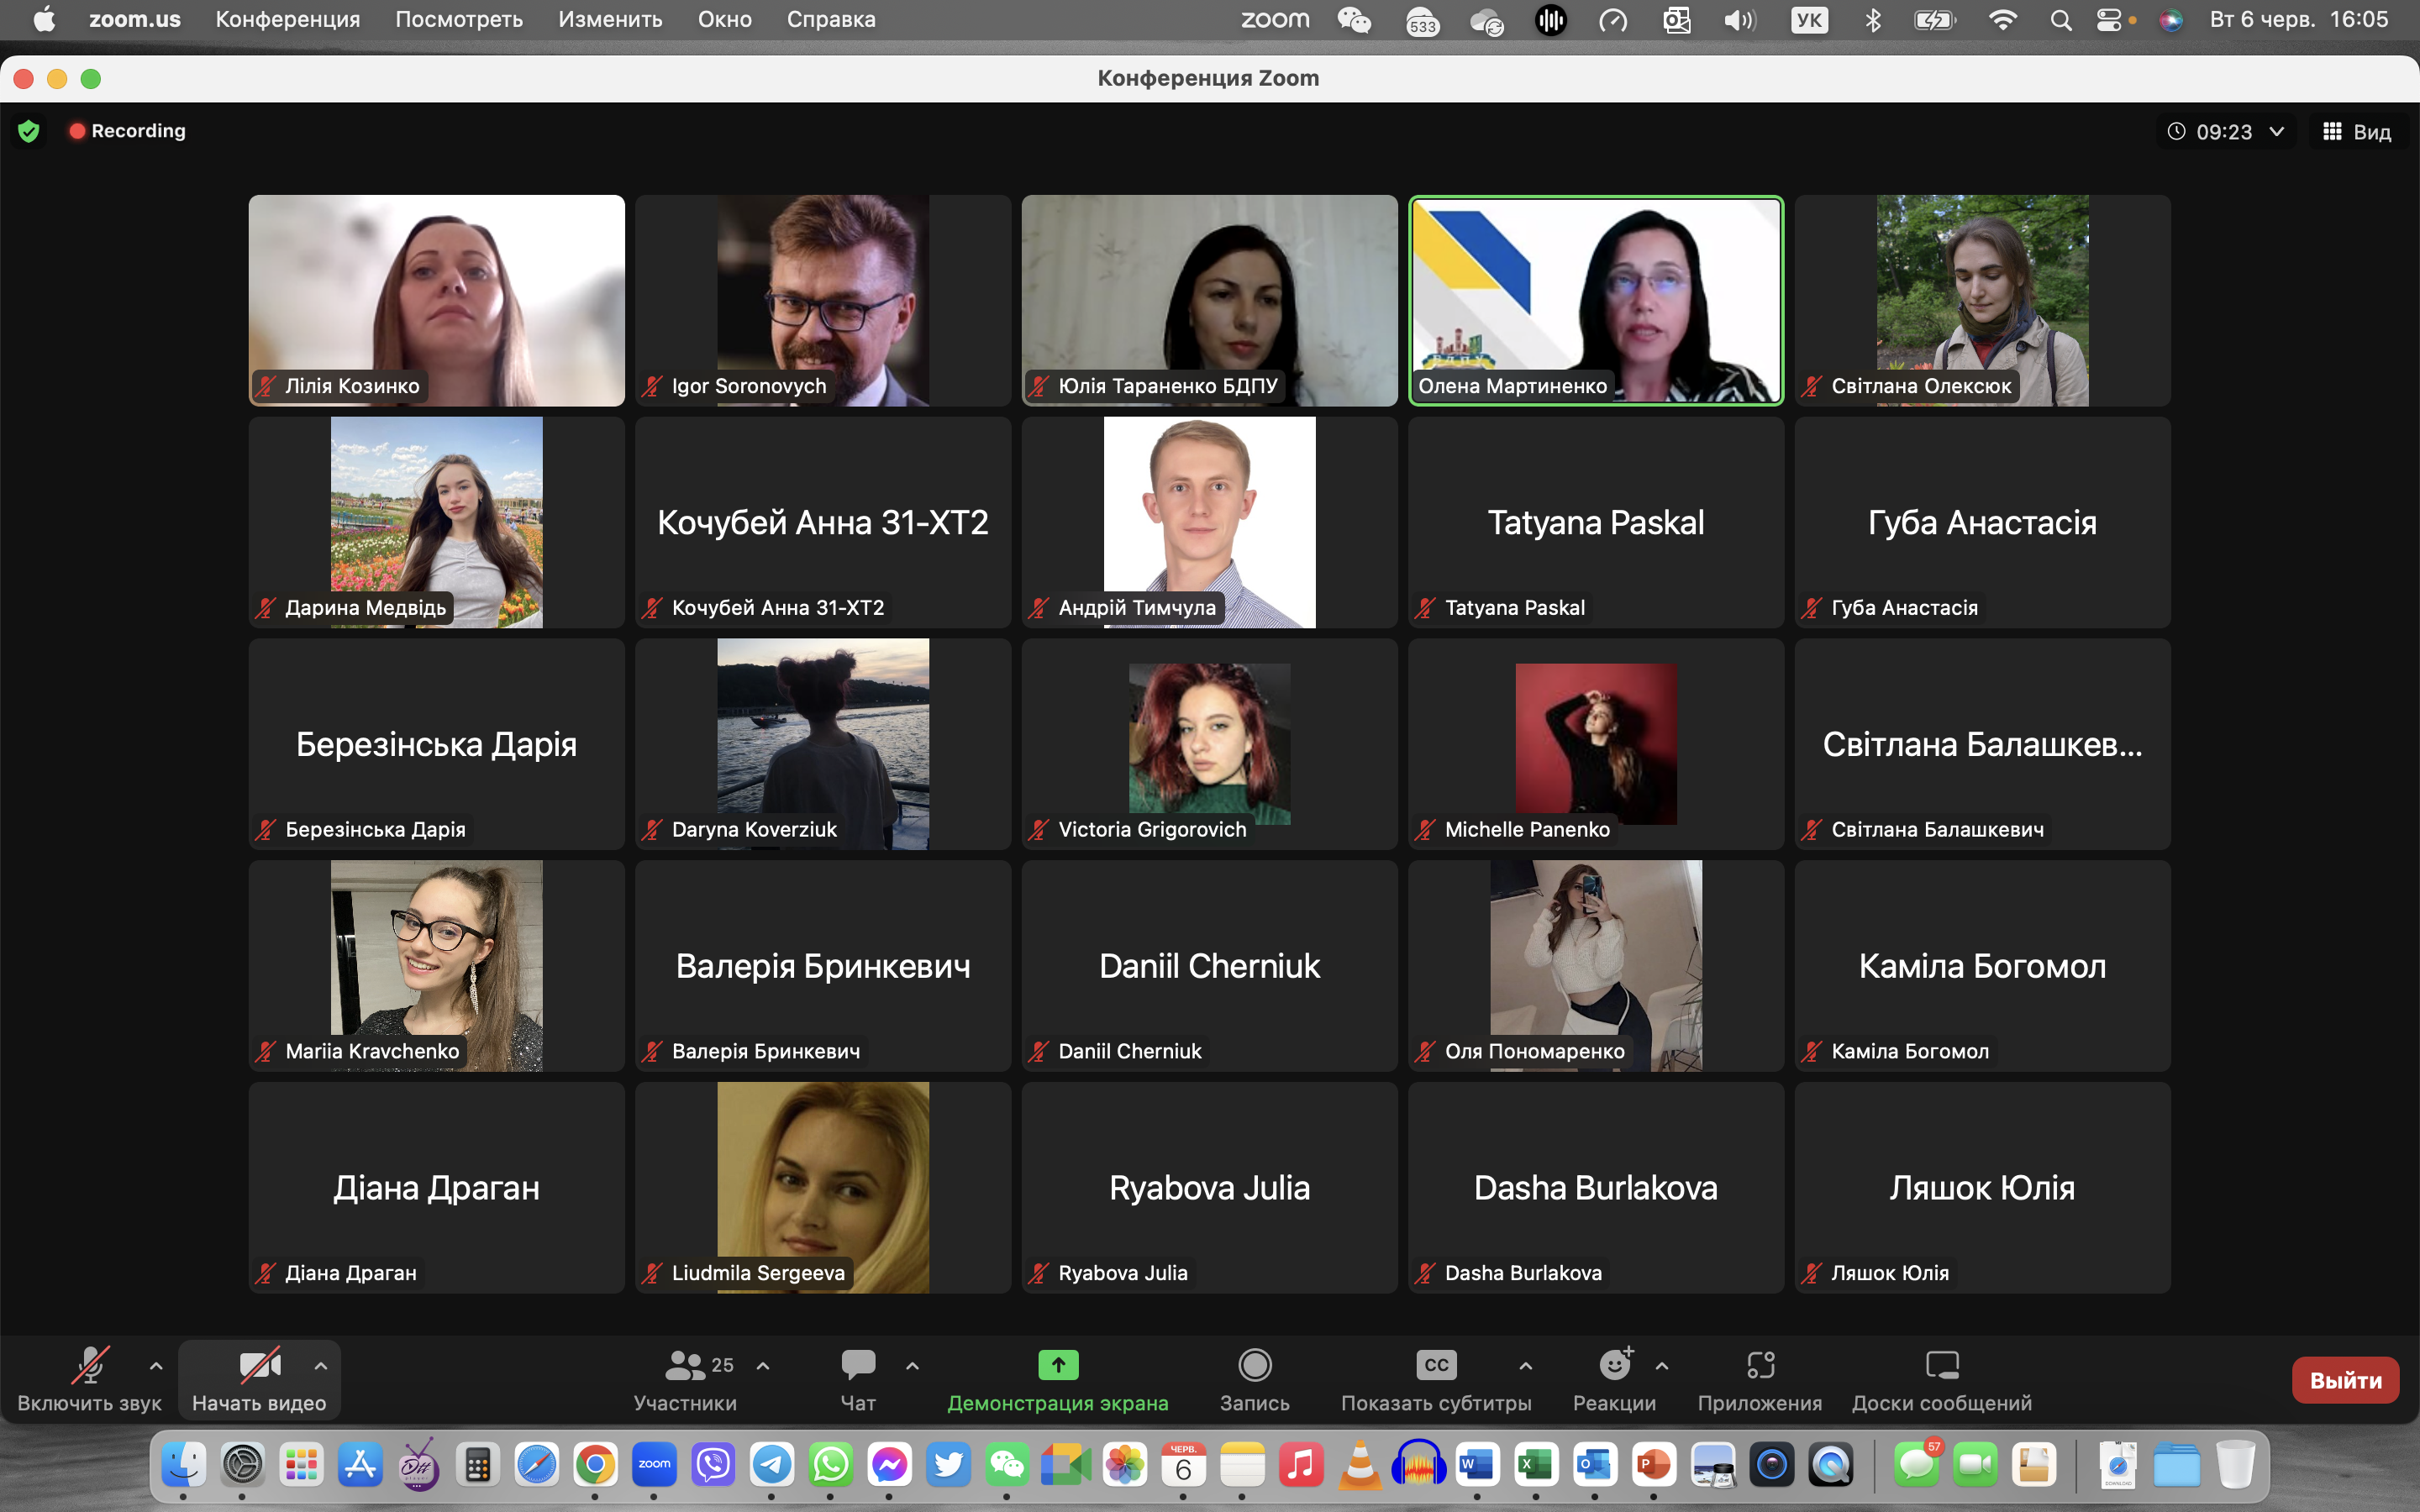Select Олена Мартиненко's video tile
Screen dimensions: 2420x1512
(x=1595, y=300)
